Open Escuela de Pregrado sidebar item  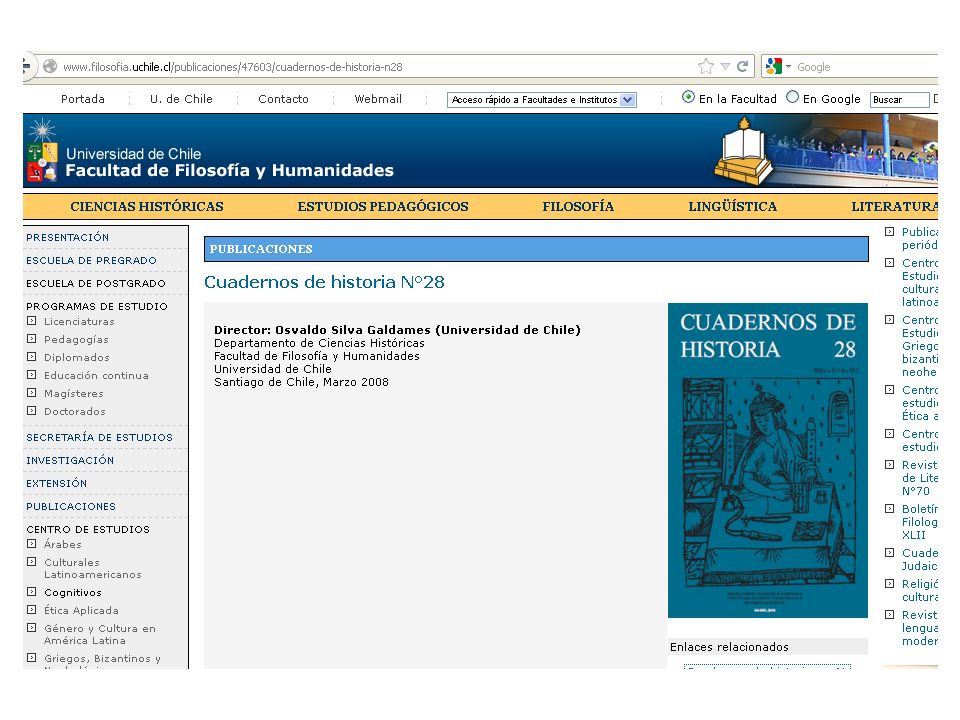91,260
